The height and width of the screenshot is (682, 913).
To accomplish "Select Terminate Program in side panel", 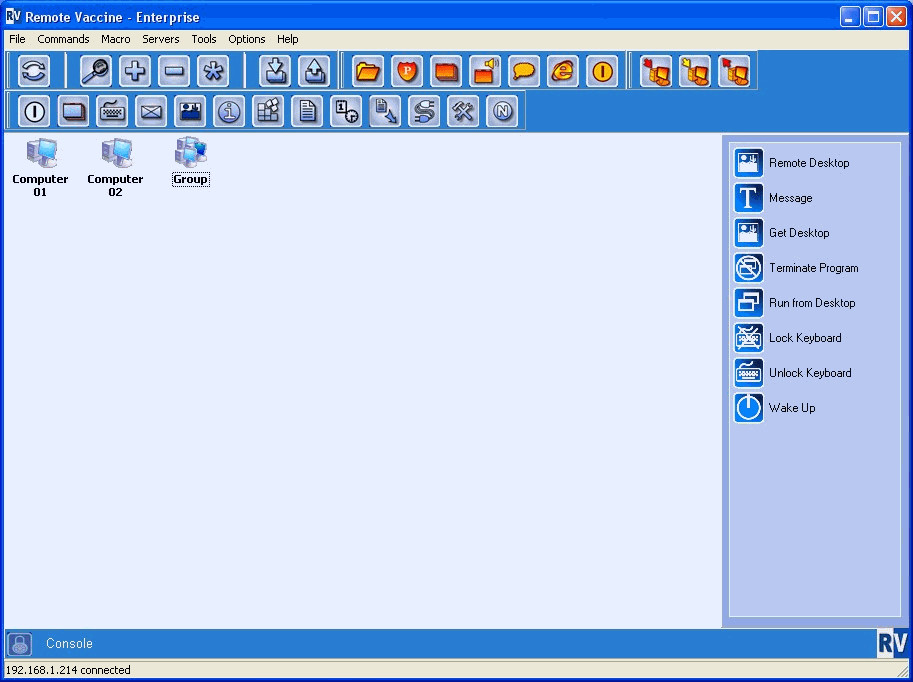I will (x=796, y=268).
